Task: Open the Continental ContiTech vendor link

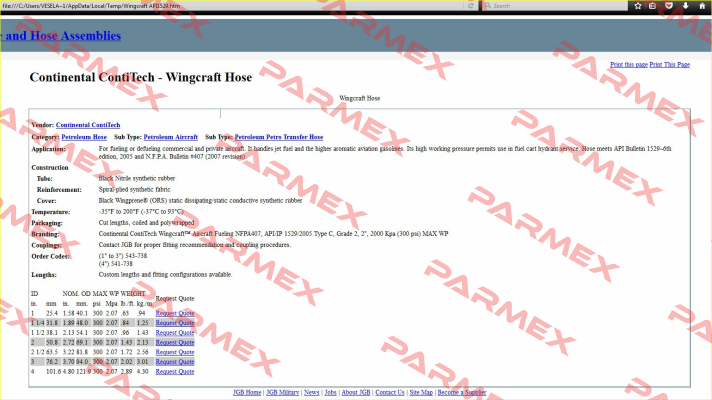Action: 88,125
